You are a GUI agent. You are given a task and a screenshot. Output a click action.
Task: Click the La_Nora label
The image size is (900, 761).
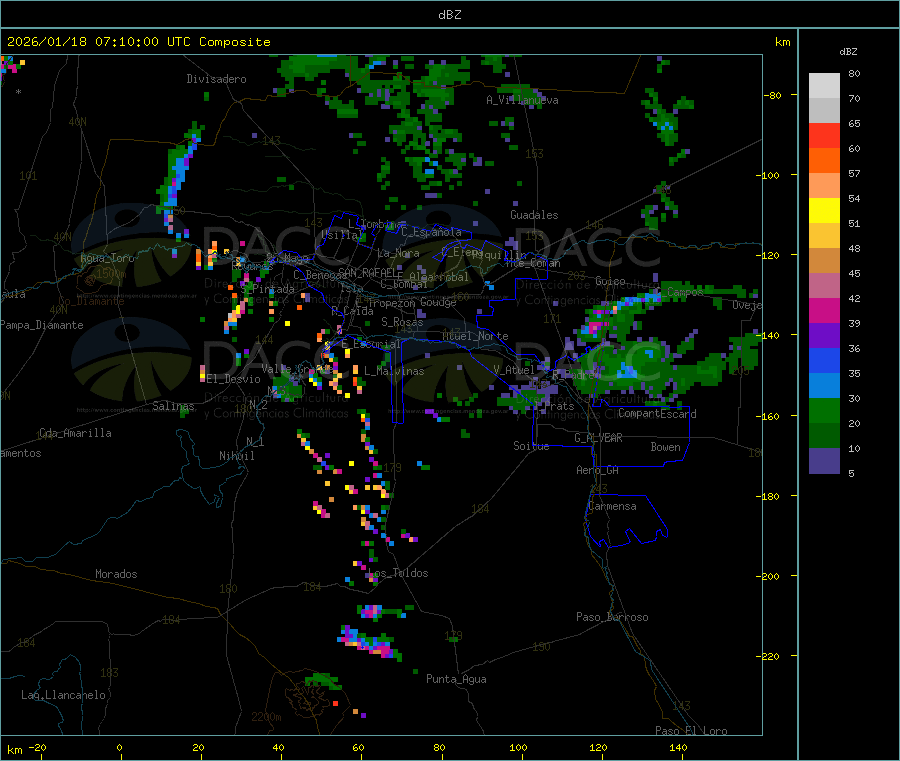click(x=398, y=253)
